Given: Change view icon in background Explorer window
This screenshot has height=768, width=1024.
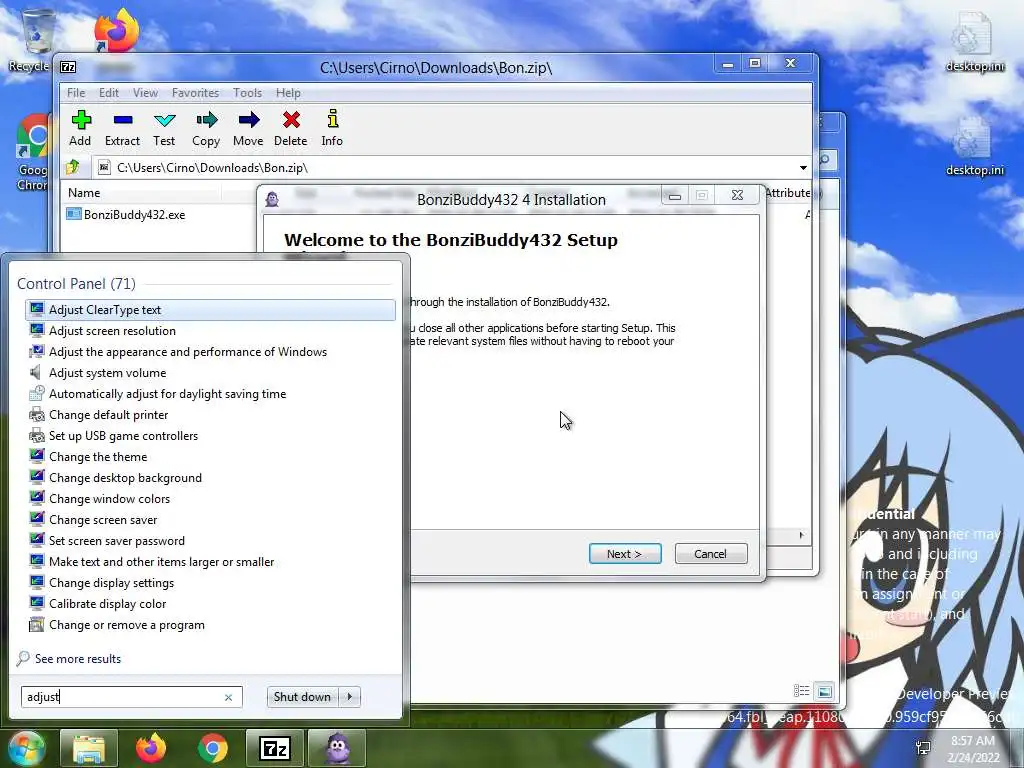Looking at the screenshot, I should click(801, 691).
